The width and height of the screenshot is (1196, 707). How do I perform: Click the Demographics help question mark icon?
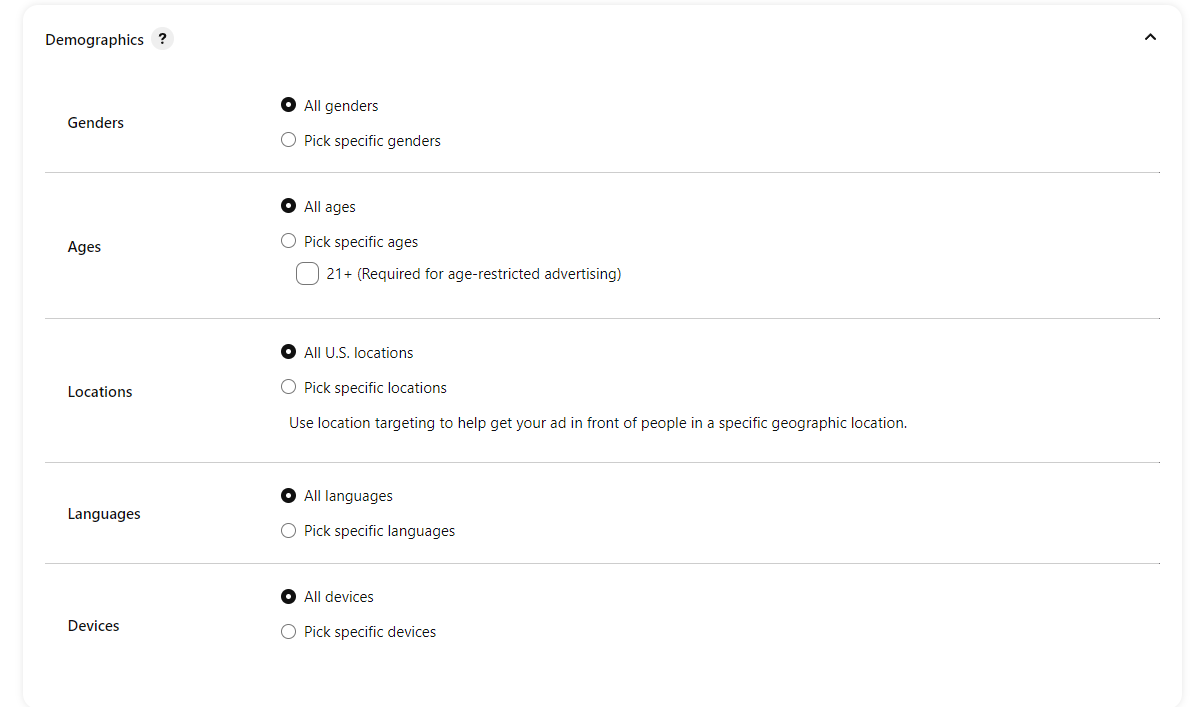click(x=163, y=39)
